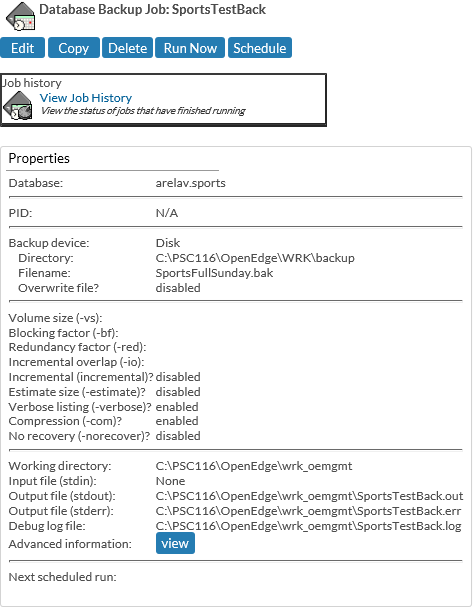
Task: Click the SportsTestBack.err stderr path
Action: click(308, 511)
